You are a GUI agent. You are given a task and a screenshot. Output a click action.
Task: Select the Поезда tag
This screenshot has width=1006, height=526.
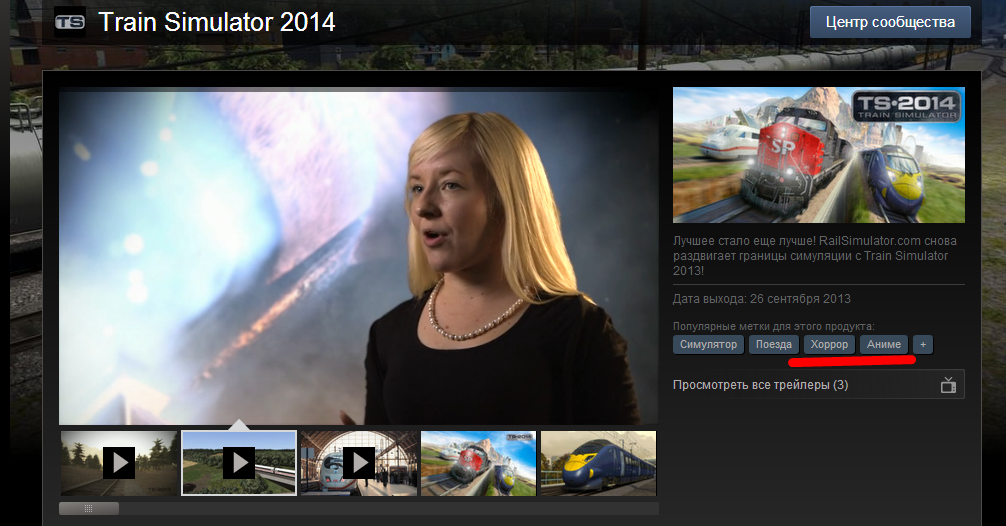click(x=774, y=344)
